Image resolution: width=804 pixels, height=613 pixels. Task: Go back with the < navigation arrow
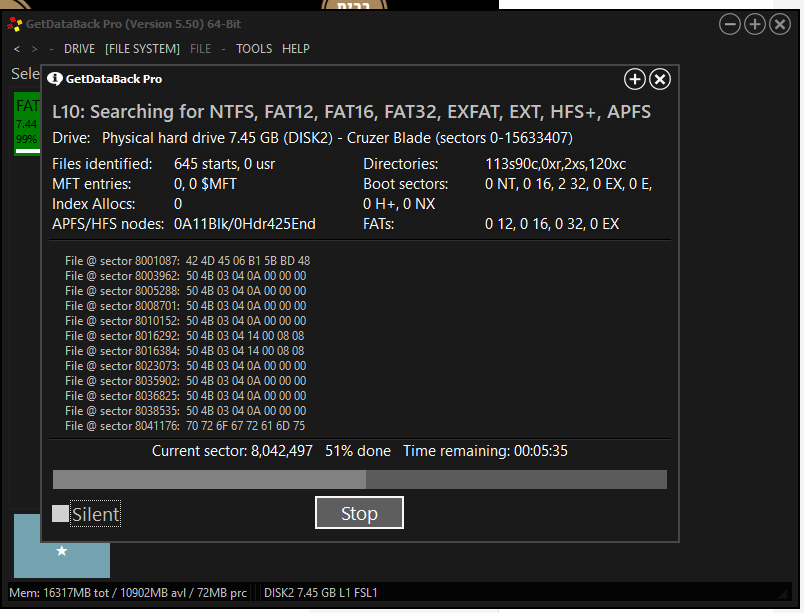(17, 49)
